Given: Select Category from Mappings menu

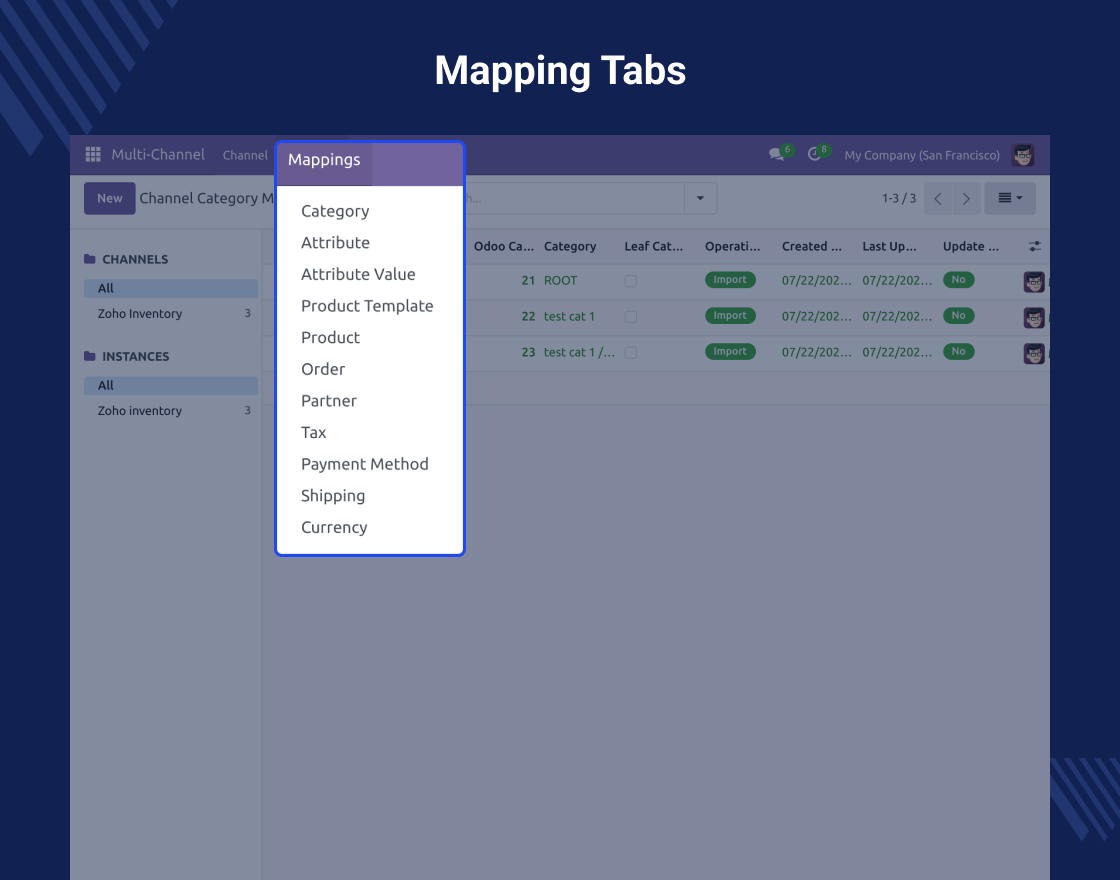Looking at the screenshot, I should coord(335,211).
